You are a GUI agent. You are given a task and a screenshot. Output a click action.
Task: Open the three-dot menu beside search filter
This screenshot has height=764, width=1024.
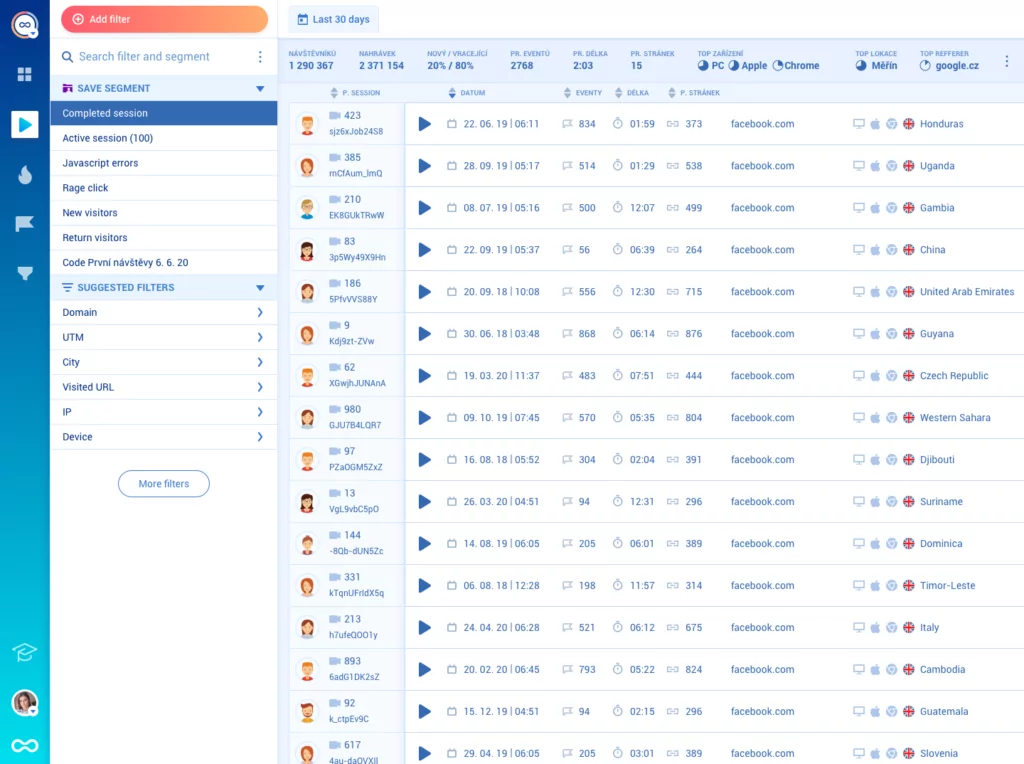(260, 57)
